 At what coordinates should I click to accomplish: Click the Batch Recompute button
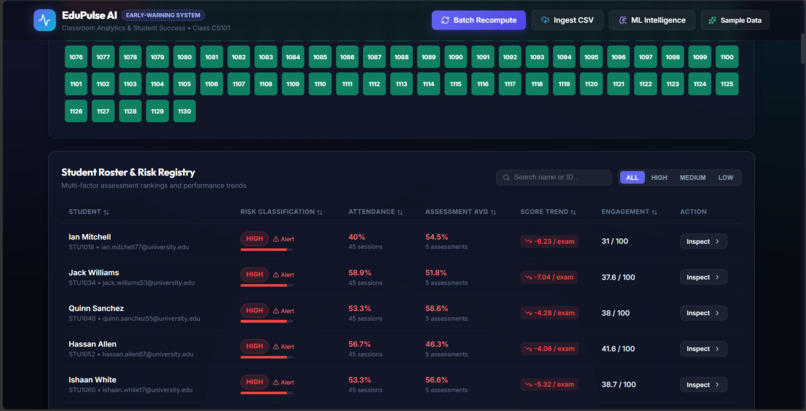[479, 20]
